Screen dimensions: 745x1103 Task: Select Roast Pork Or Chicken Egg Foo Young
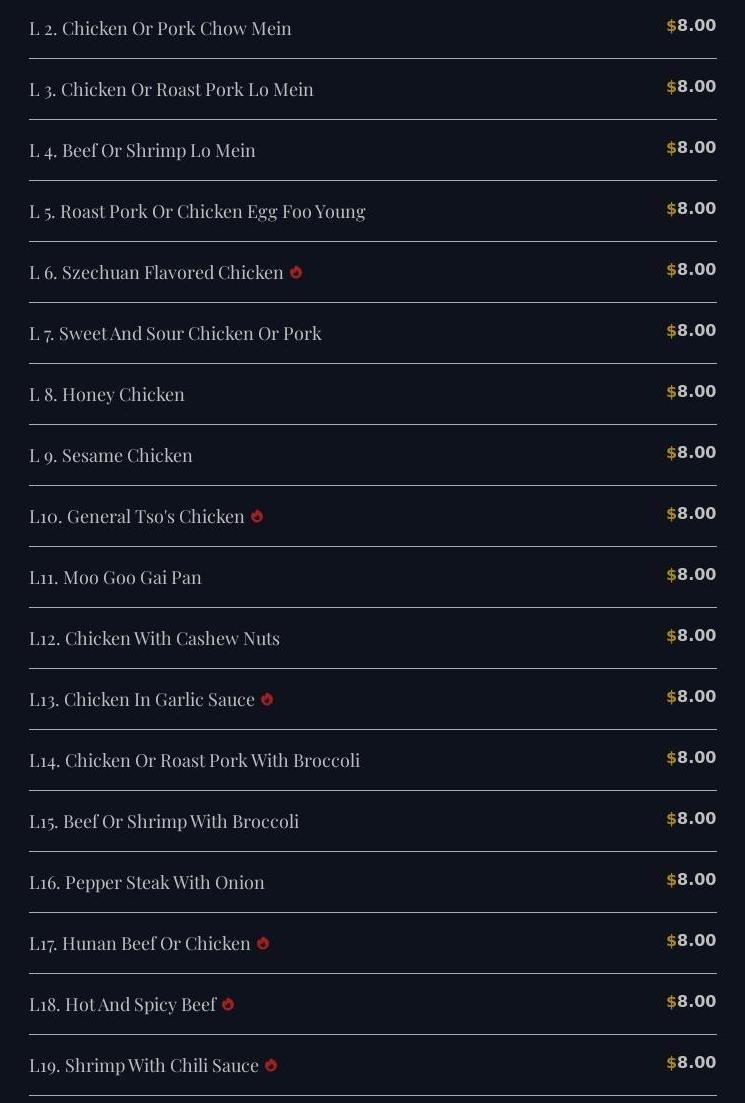[x=197, y=212]
